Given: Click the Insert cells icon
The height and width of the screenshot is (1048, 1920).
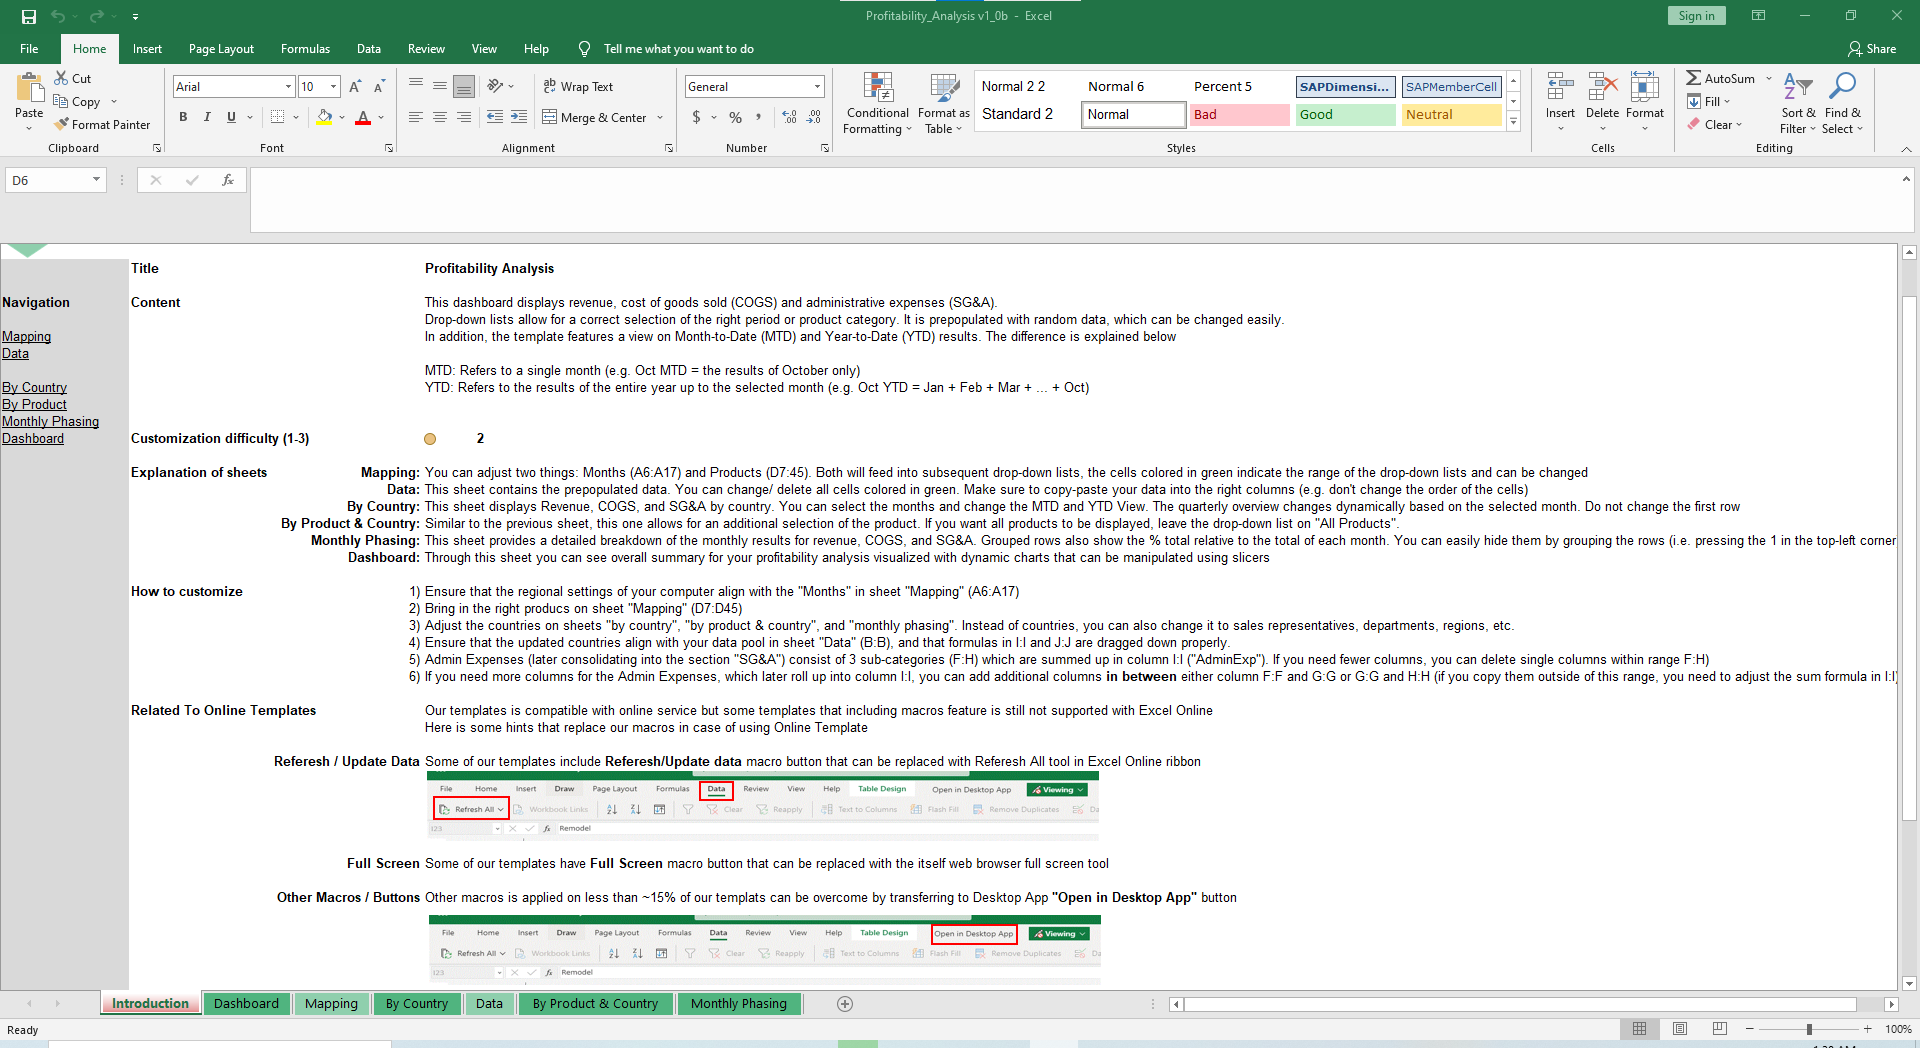Looking at the screenshot, I should tap(1560, 88).
